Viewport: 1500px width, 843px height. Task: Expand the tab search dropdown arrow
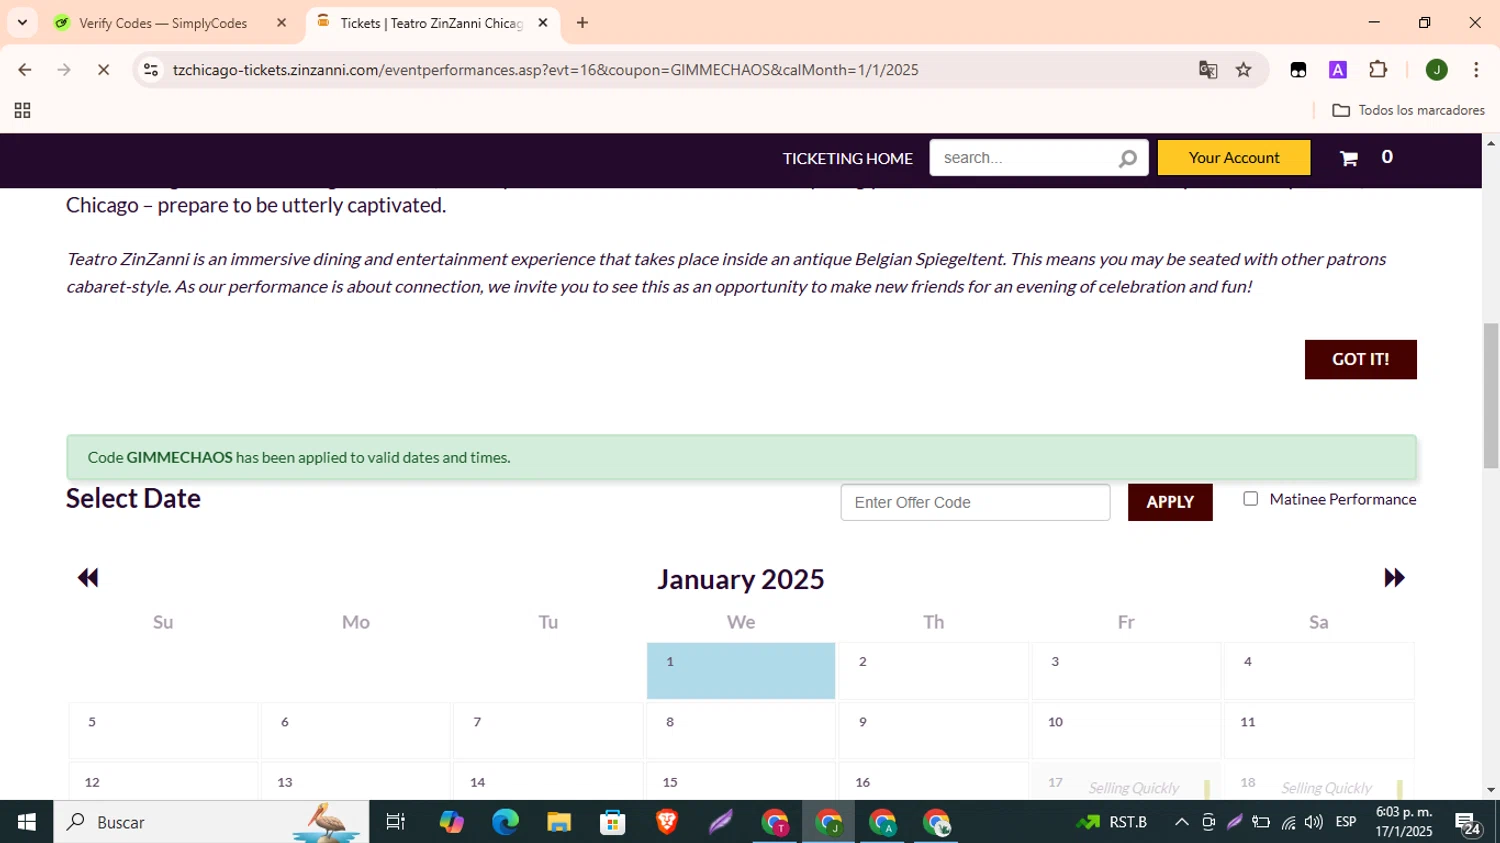(22, 23)
